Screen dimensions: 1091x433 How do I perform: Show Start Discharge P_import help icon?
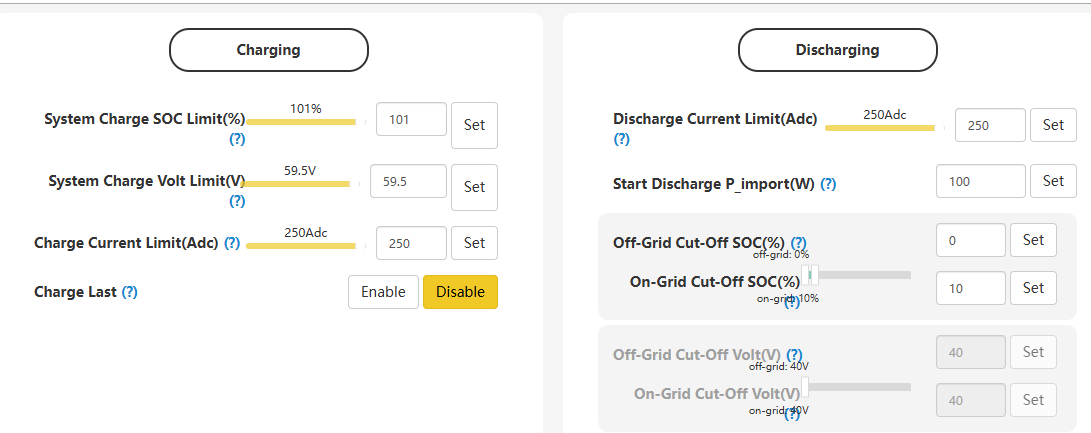pyautogui.click(x=828, y=184)
